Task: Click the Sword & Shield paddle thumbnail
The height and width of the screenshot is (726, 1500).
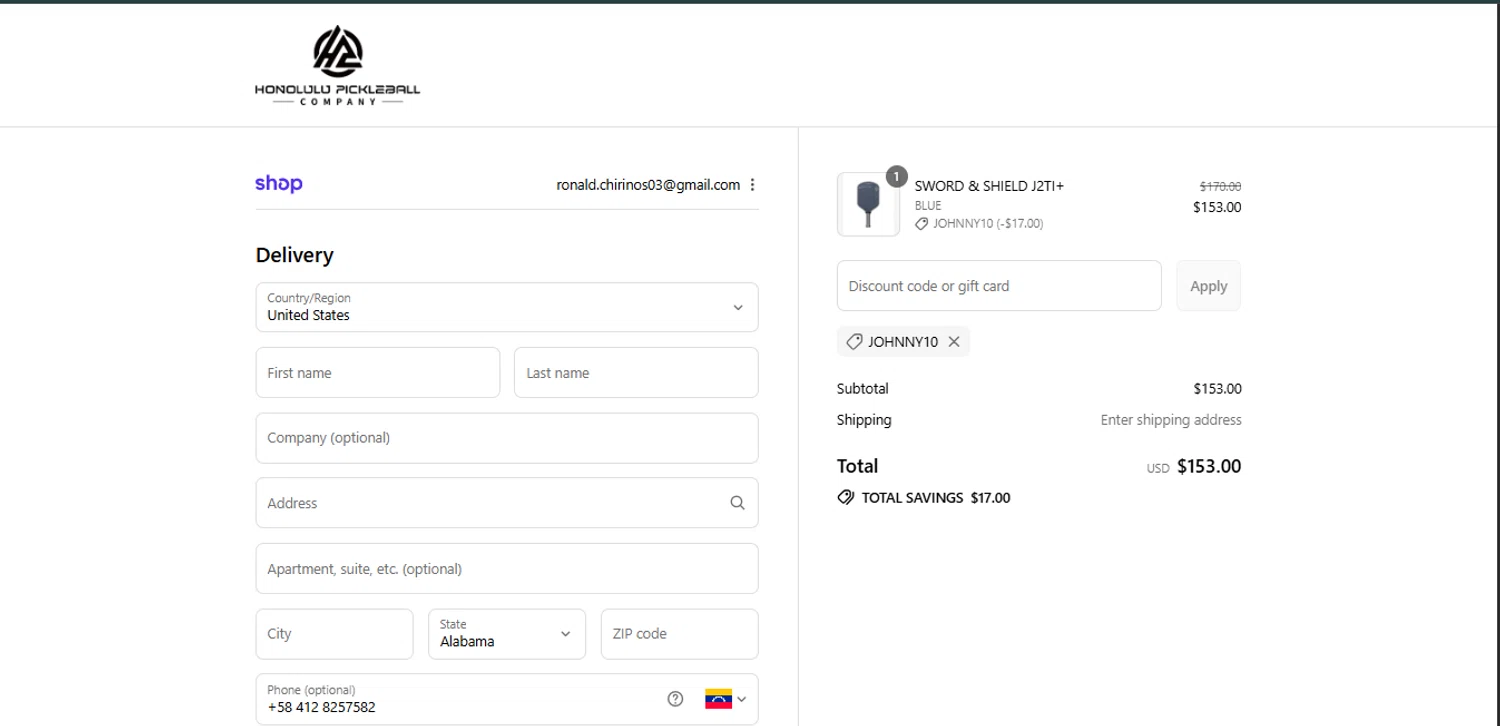Action: [868, 205]
